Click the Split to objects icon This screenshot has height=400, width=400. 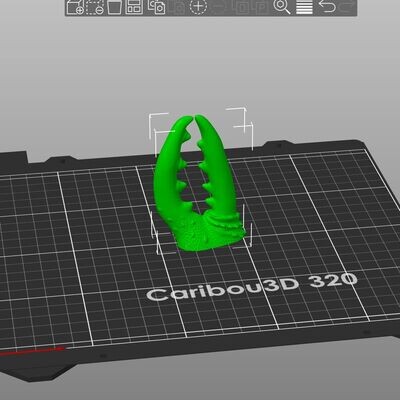point(241,7)
